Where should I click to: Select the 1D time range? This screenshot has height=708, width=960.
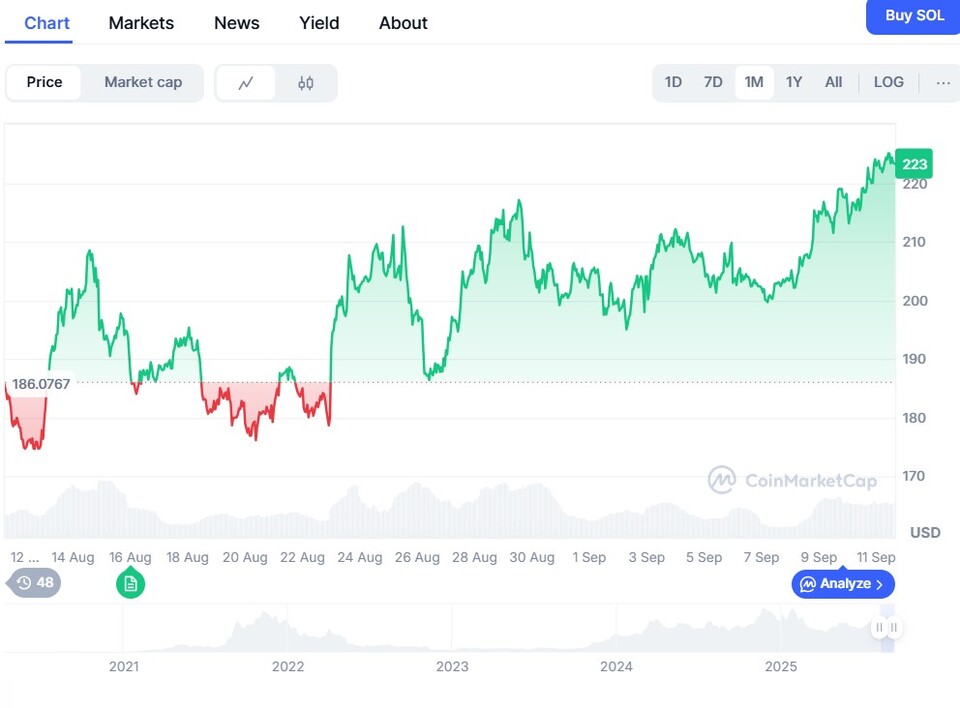pyautogui.click(x=673, y=83)
